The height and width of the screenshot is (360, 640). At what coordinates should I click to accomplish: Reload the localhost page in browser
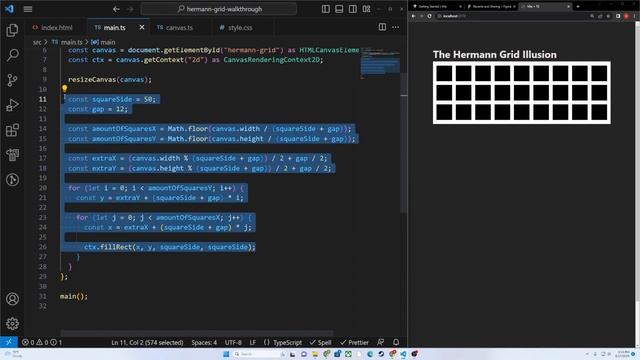click(429, 16)
